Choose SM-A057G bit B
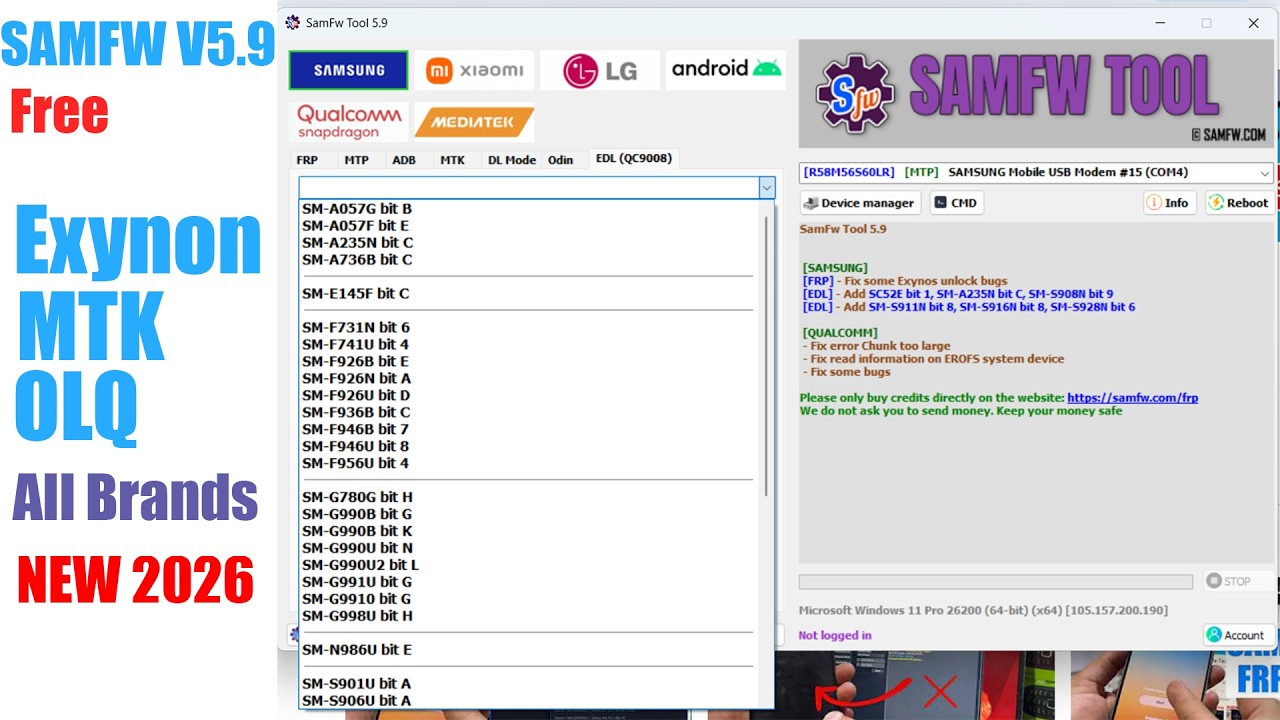The image size is (1280, 720). pyautogui.click(x=357, y=209)
